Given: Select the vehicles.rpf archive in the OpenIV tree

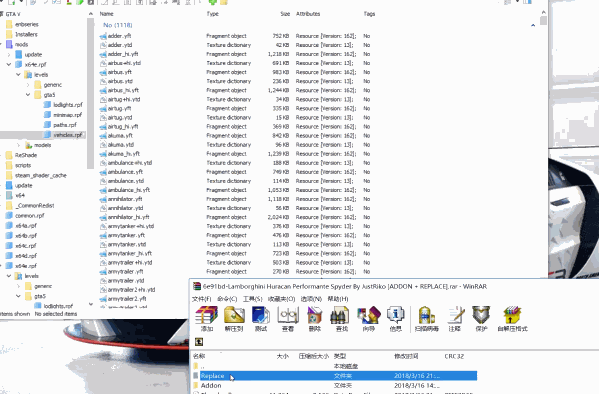Looking at the screenshot, I should (63, 135).
